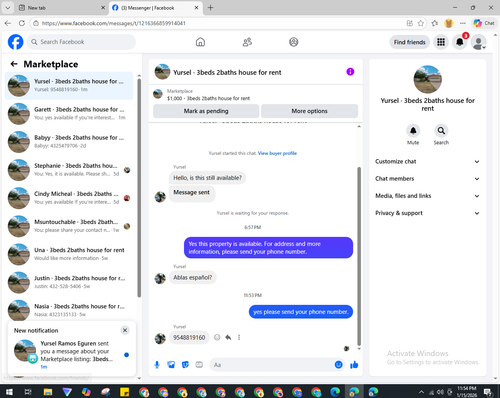Select the Messenger | Facebook tab
The height and width of the screenshot is (398, 500).
click(155, 8)
